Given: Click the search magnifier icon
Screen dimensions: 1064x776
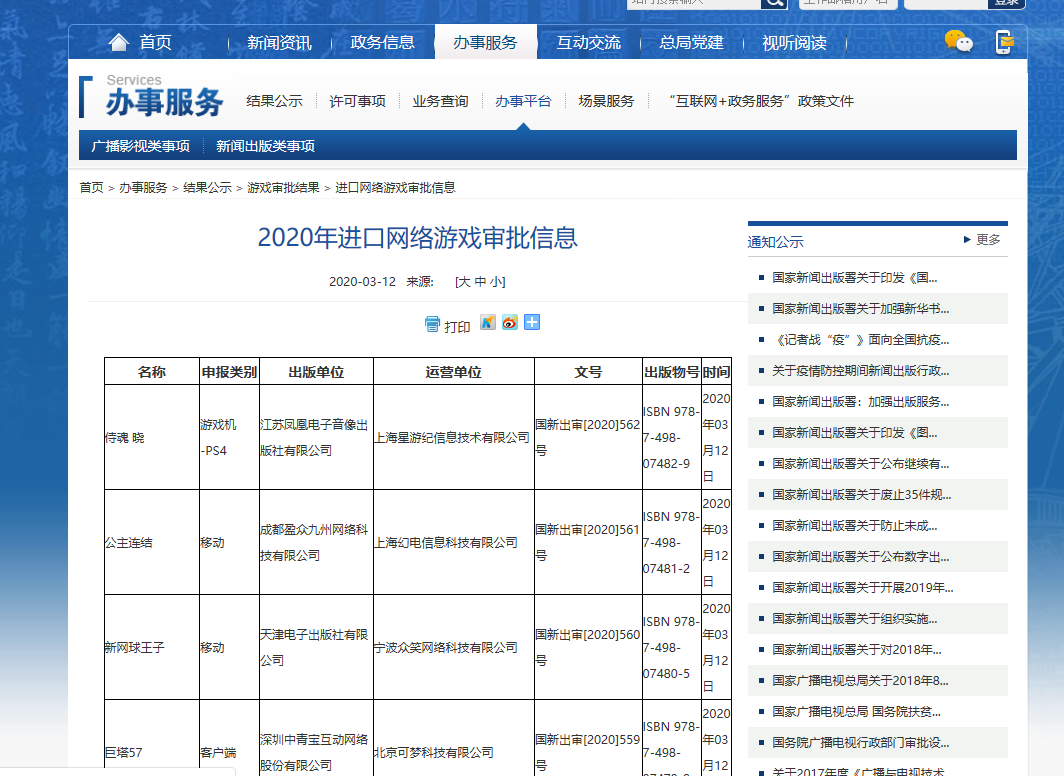Looking at the screenshot, I should (774, 4).
